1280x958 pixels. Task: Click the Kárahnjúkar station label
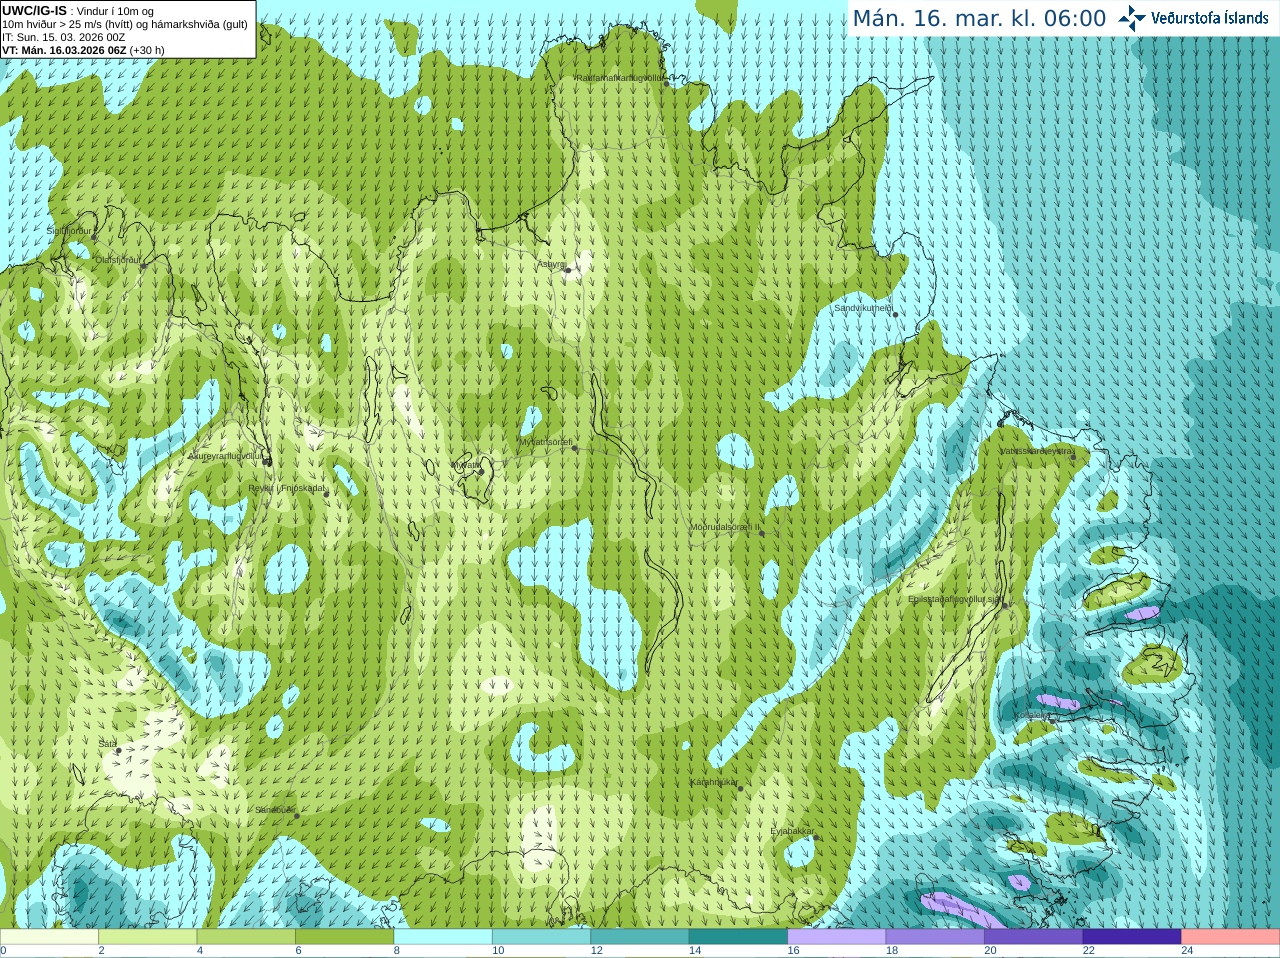pos(714,782)
